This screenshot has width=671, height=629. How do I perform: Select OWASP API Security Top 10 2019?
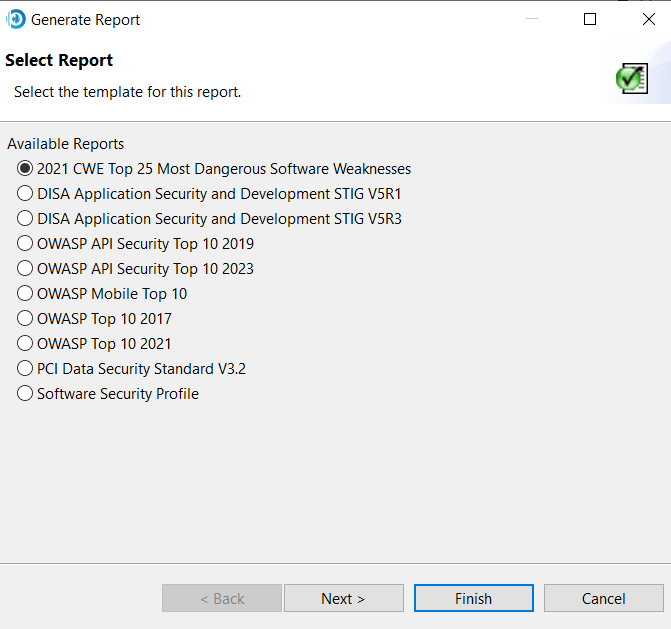(25, 244)
